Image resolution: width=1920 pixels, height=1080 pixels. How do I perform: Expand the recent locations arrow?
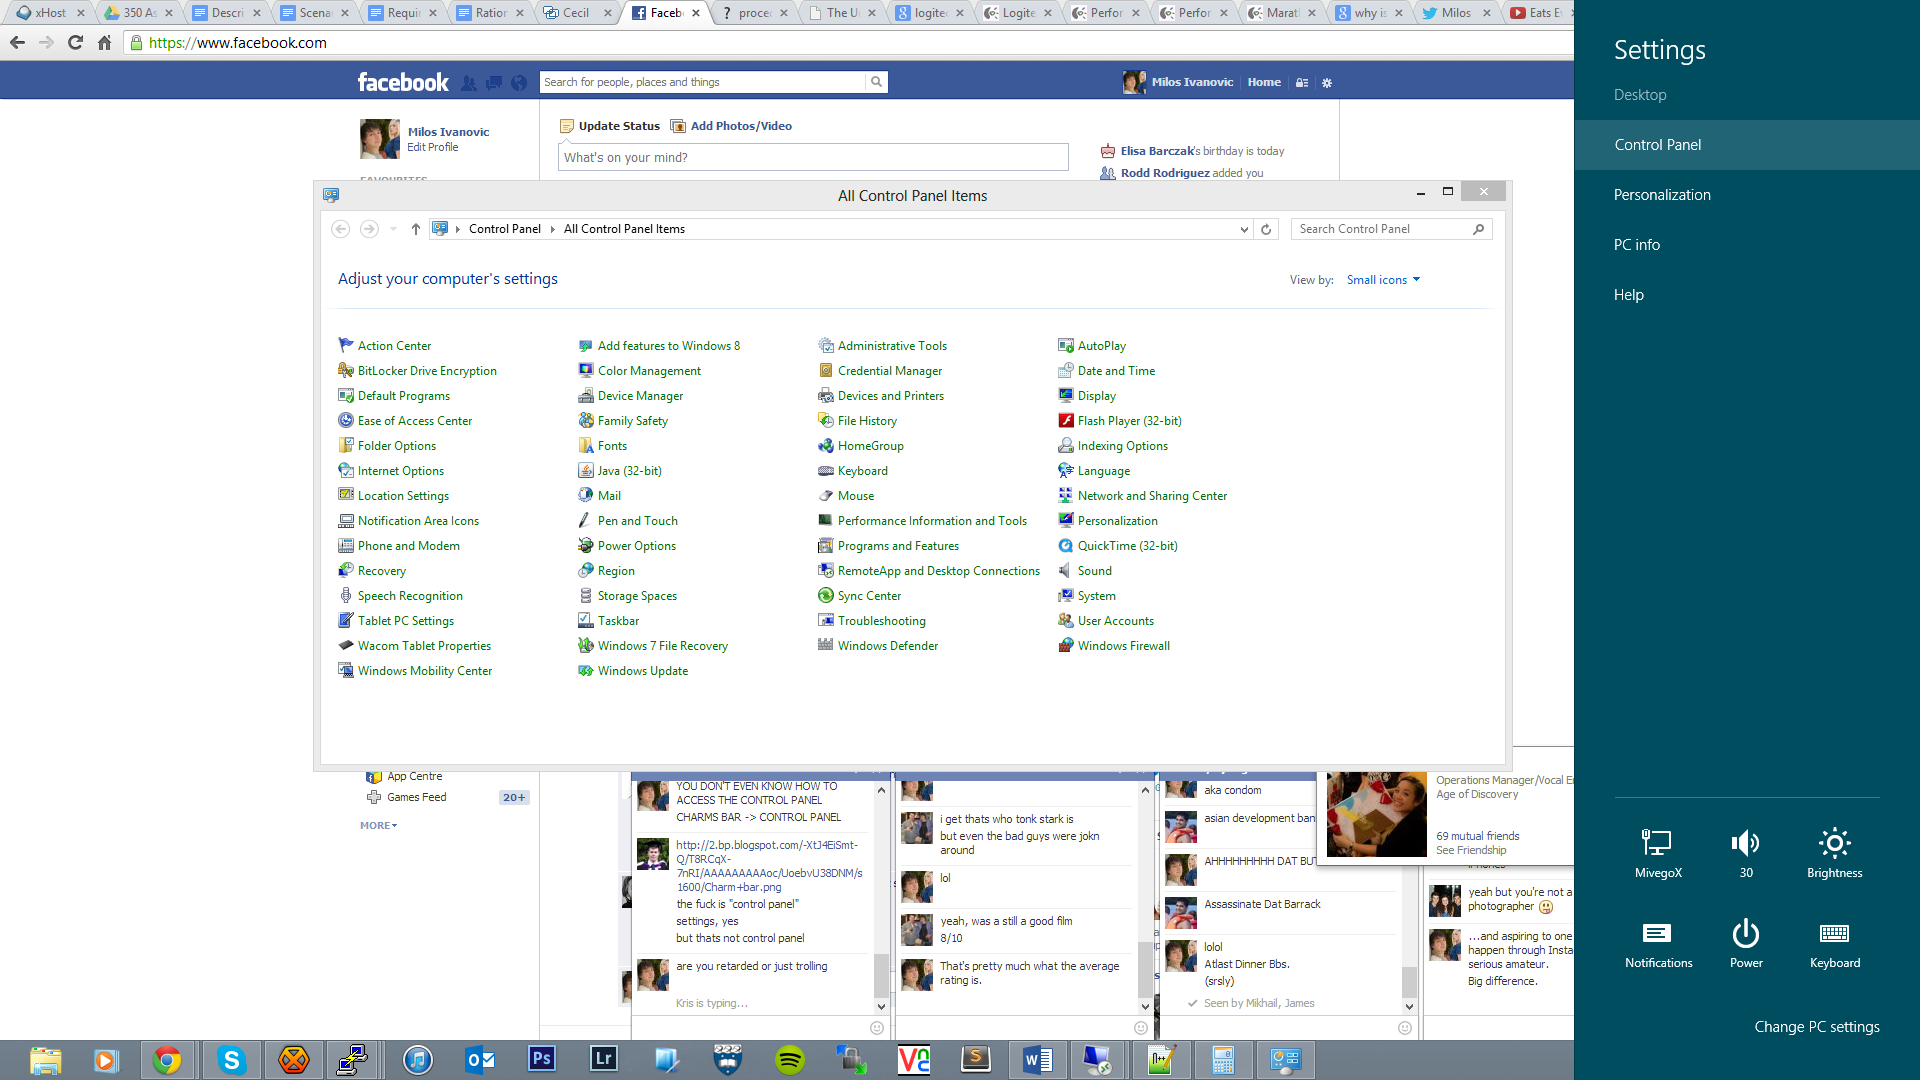pyautogui.click(x=393, y=229)
